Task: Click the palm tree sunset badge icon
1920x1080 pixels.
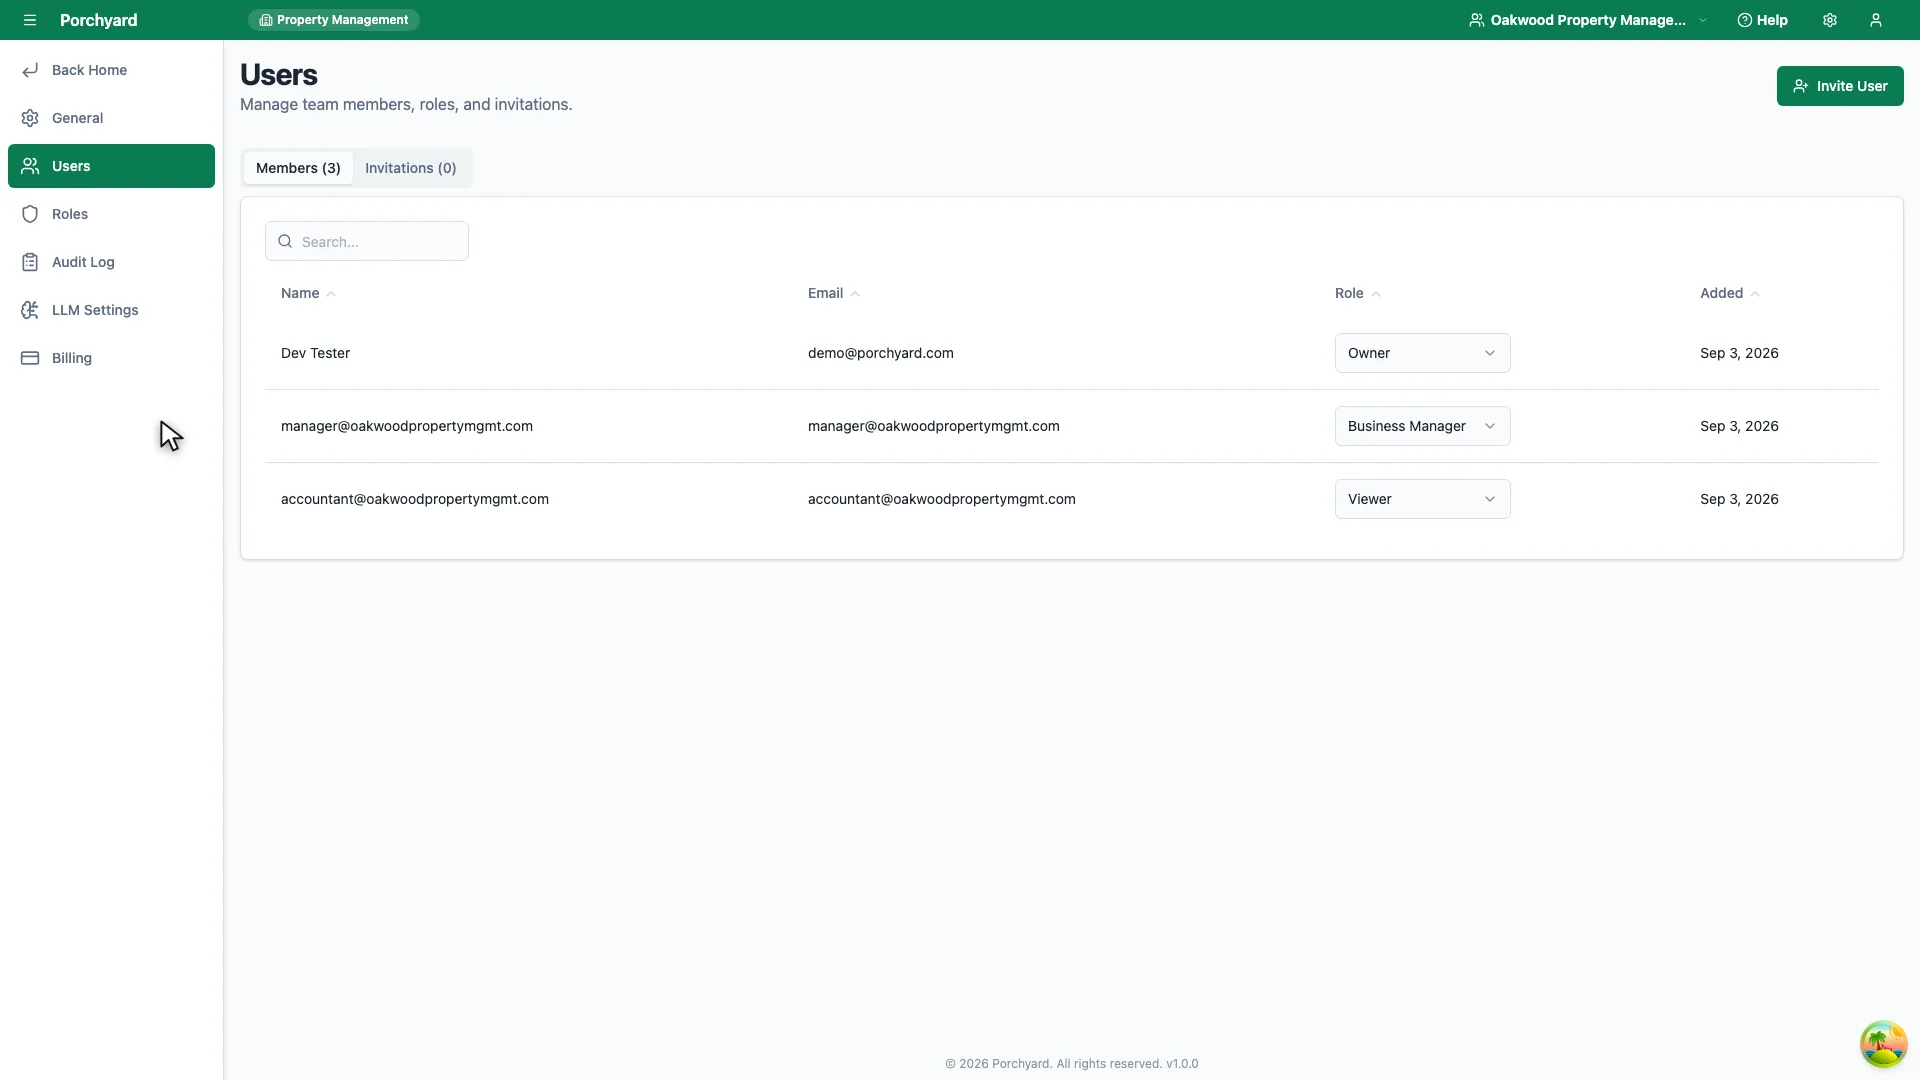Action: pyautogui.click(x=1883, y=1044)
